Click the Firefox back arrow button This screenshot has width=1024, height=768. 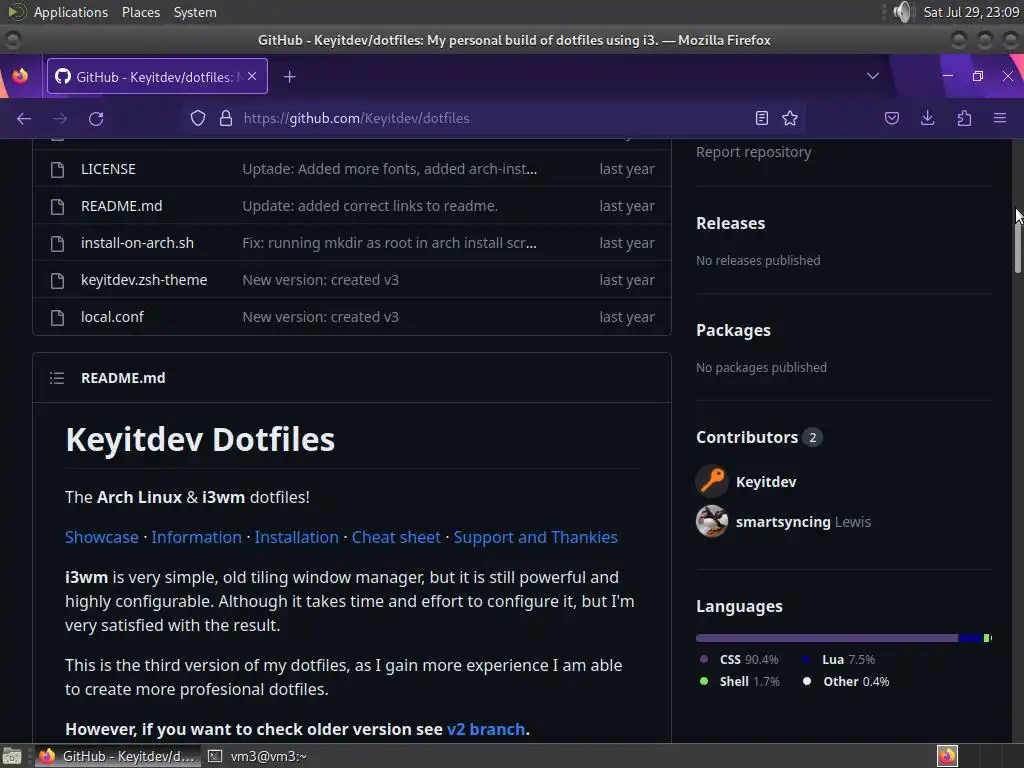24,118
